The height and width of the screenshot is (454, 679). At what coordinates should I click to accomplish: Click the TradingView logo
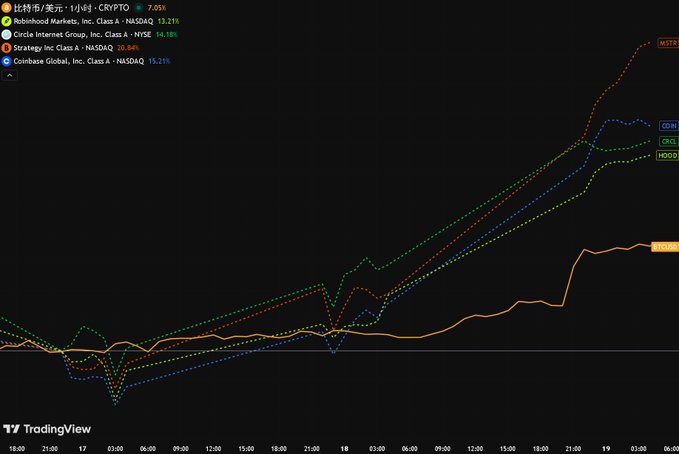click(47, 429)
